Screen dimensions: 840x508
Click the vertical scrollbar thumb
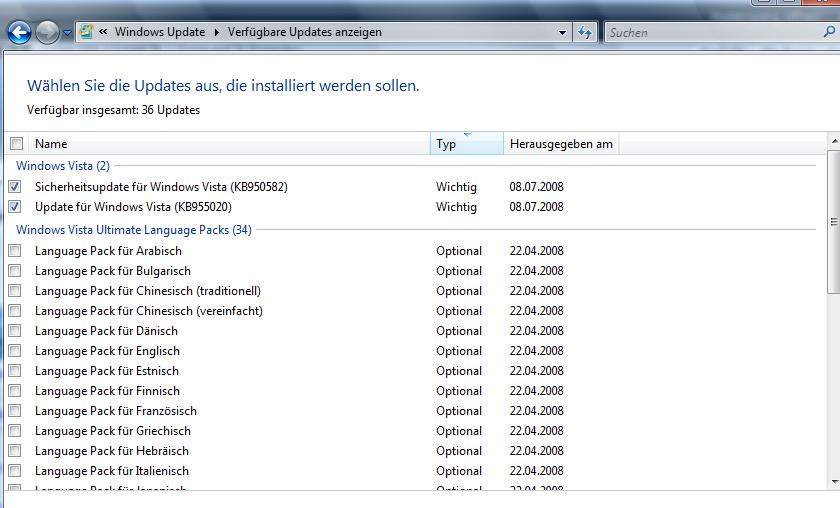pos(834,221)
